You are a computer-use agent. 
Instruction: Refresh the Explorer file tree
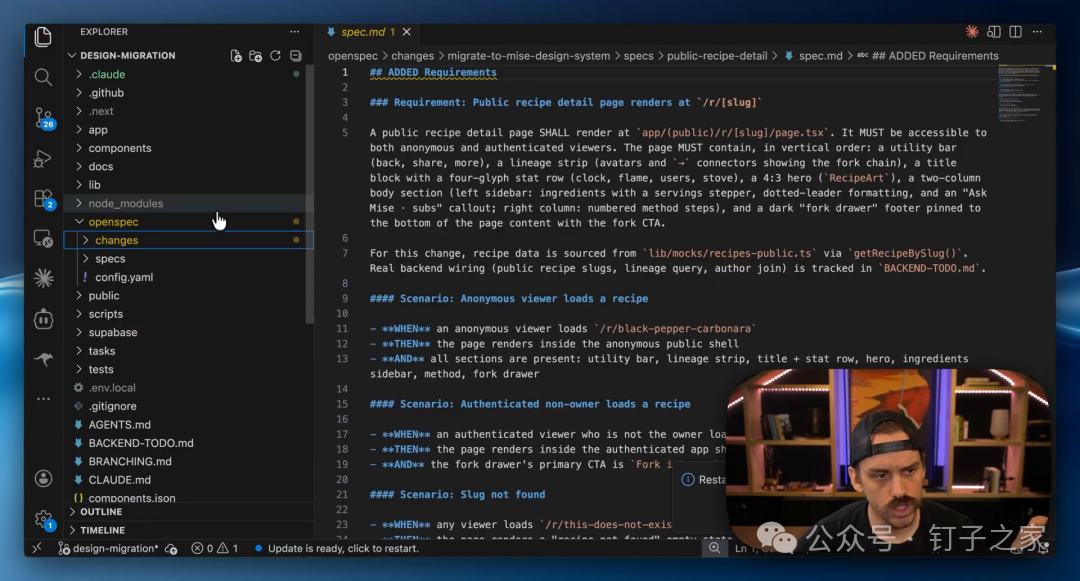click(x=276, y=56)
